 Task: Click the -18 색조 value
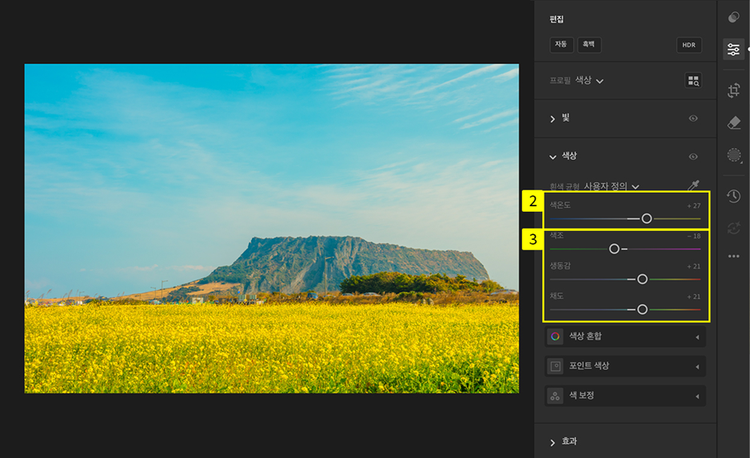tap(694, 236)
